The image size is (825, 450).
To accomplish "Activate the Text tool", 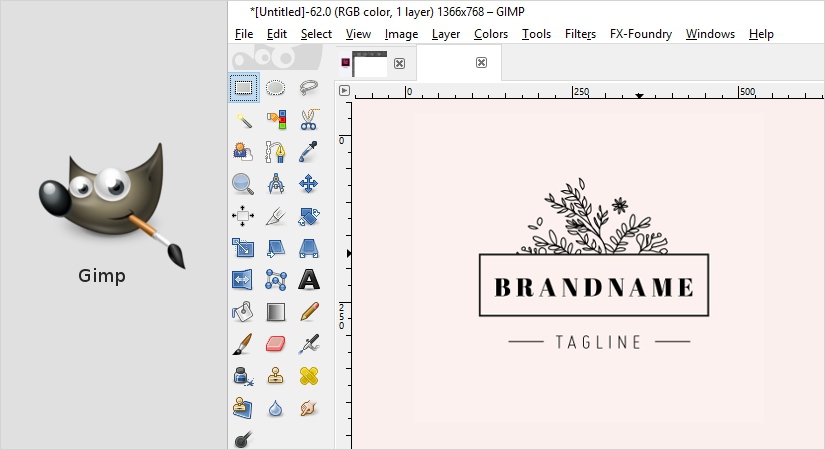I will (309, 279).
